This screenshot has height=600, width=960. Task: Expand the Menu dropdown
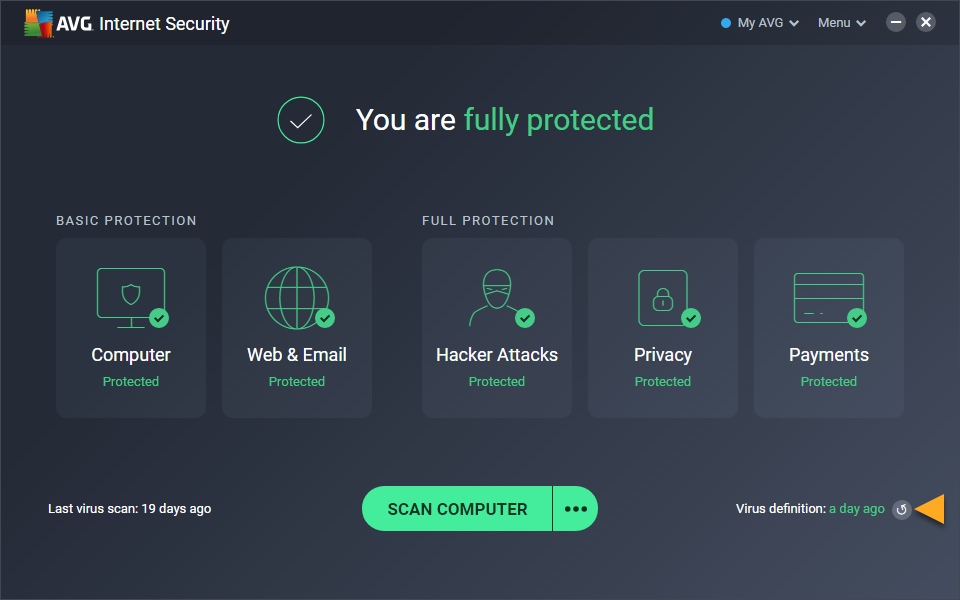coord(841,23)
